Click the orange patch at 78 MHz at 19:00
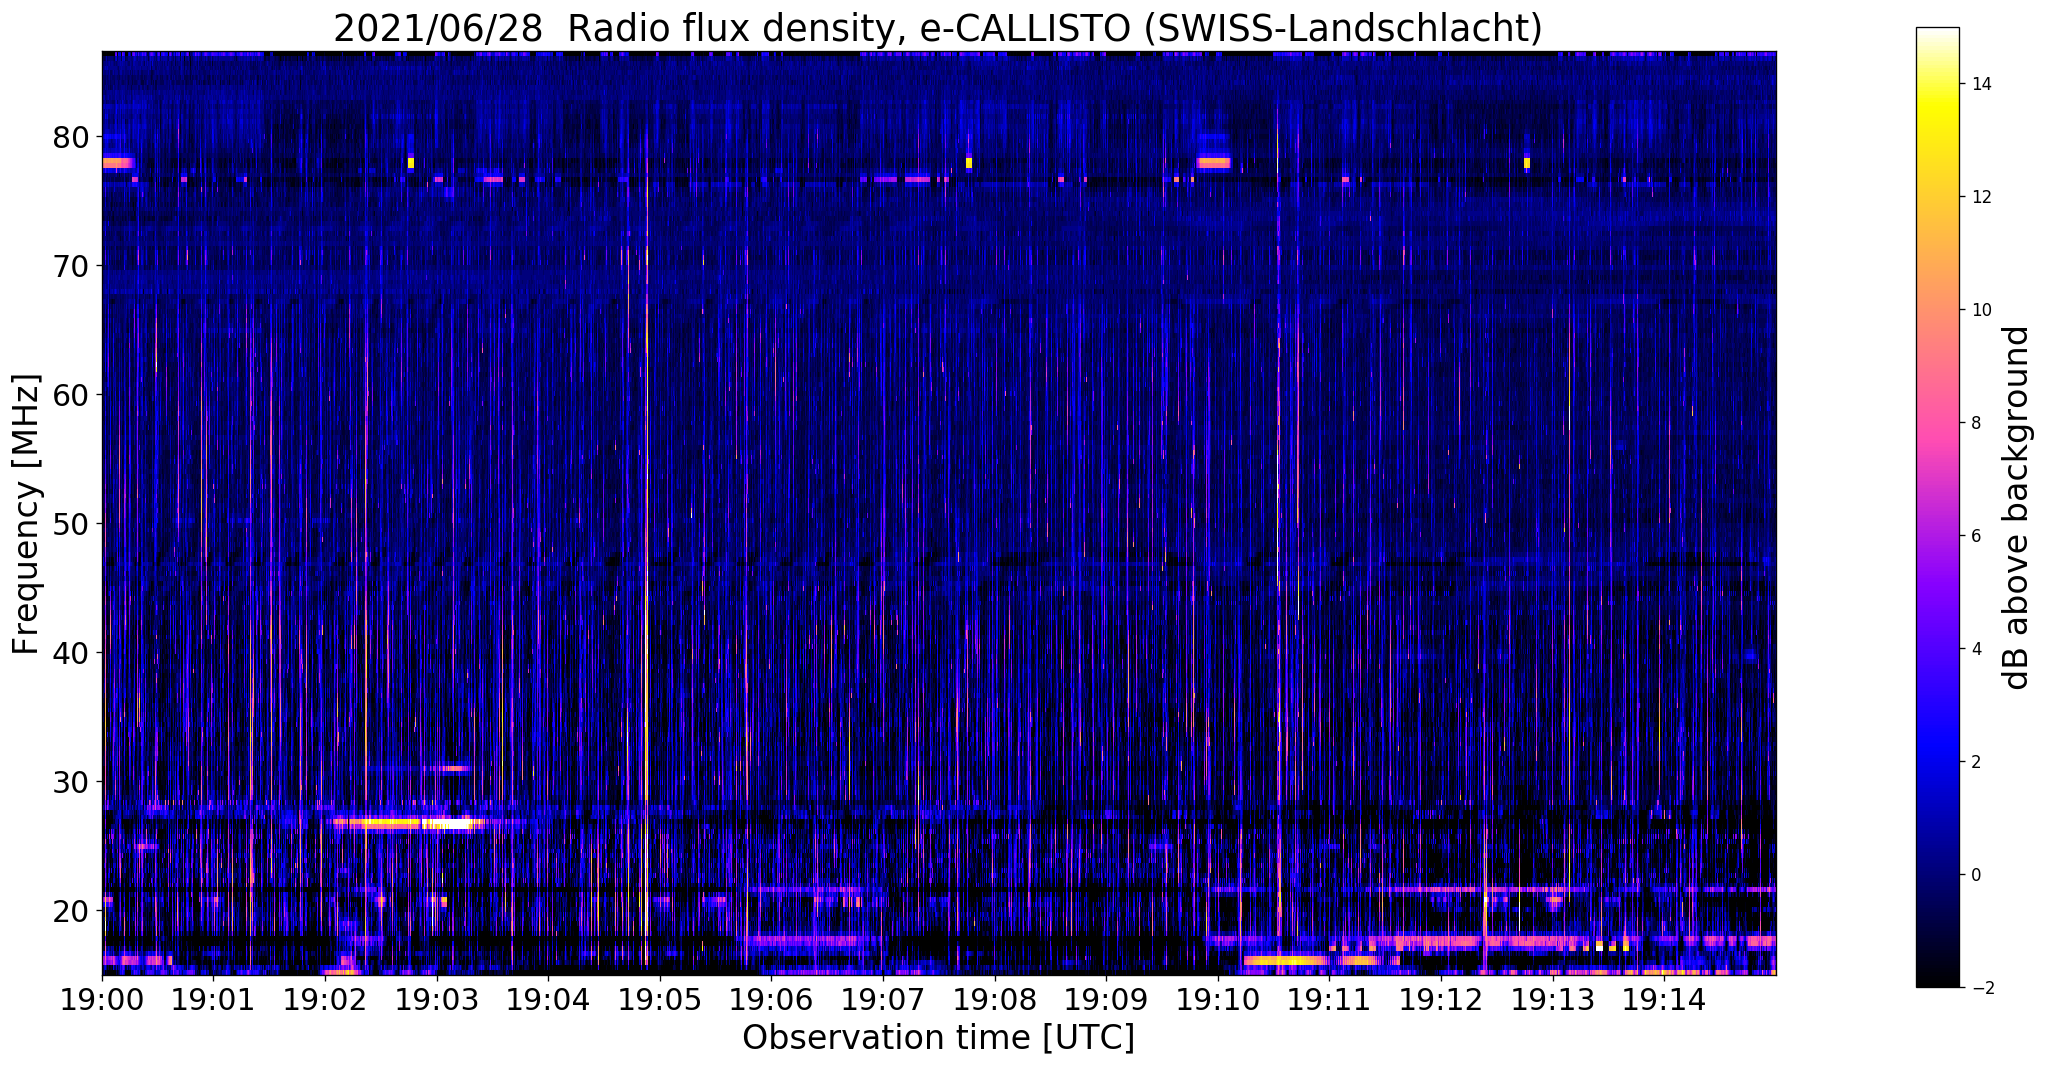 (x=117, y=162)
